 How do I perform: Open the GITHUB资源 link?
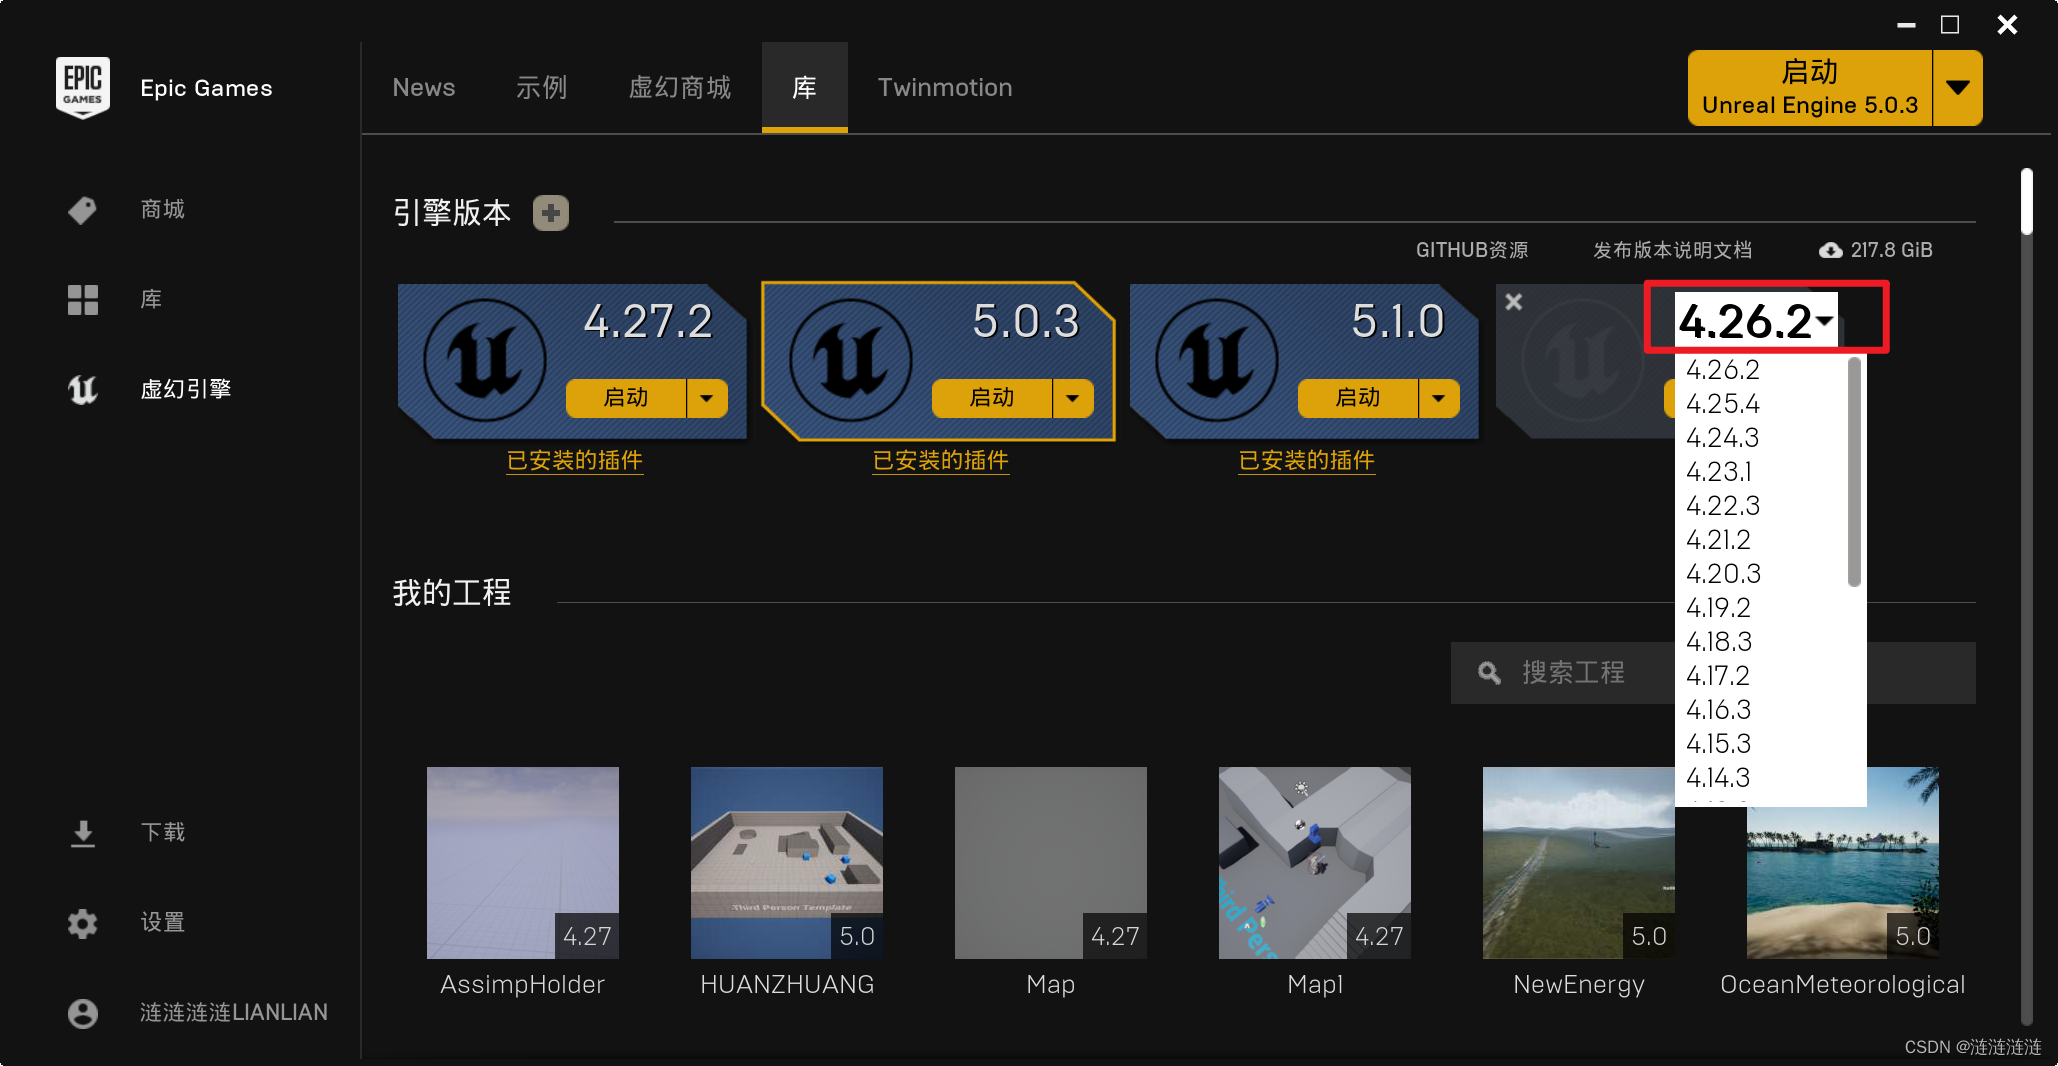click(1472, 250)
